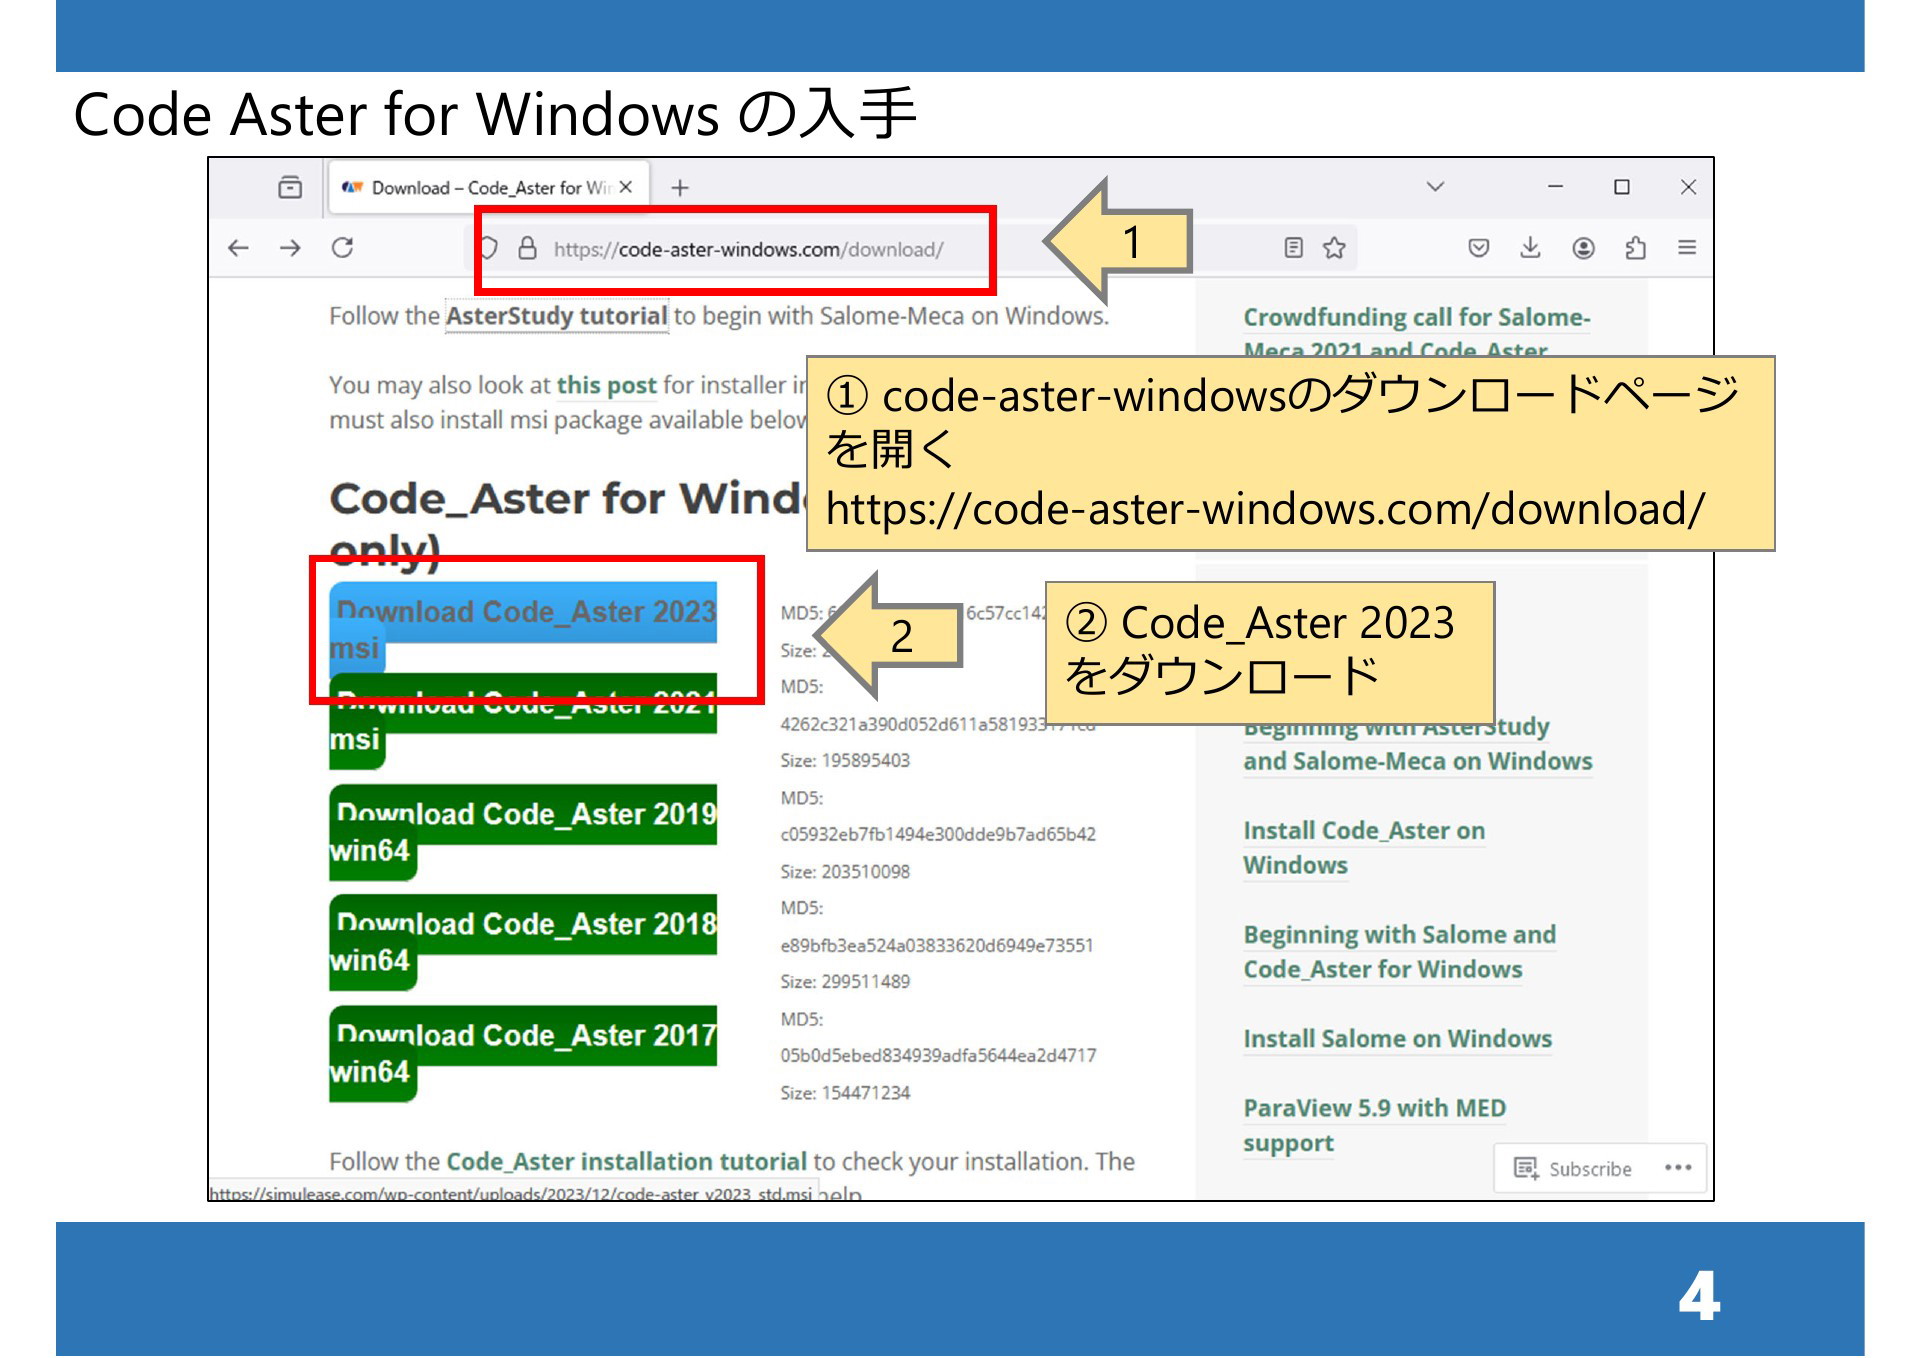Bookmark page with star icon

(x=1334, y=248)
